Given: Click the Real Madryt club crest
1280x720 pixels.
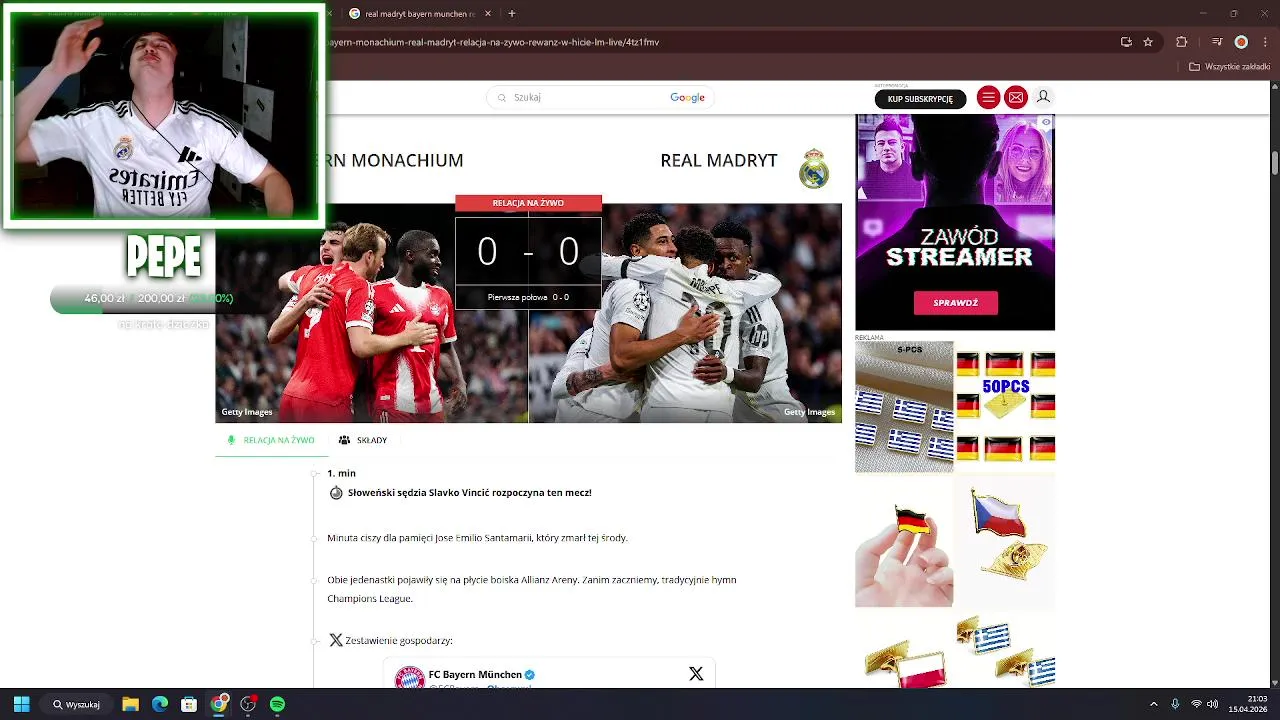Looking at the screenshot, I should coord(814,168).
